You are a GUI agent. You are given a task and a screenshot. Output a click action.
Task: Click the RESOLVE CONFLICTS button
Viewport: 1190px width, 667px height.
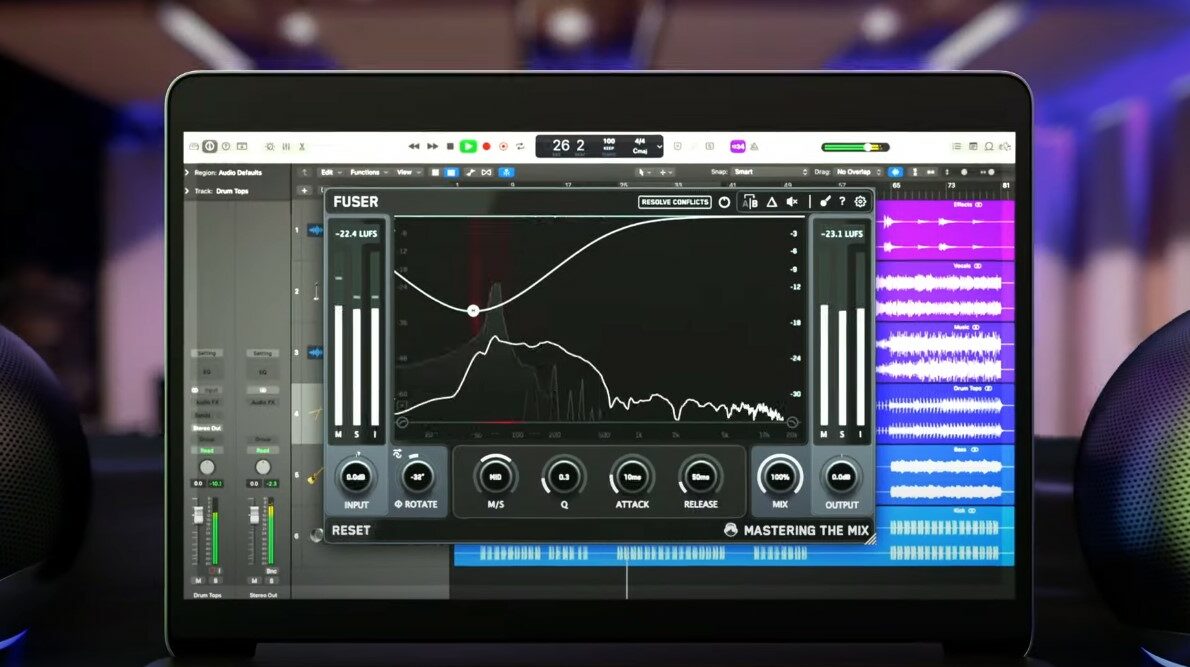coord(675,202)
